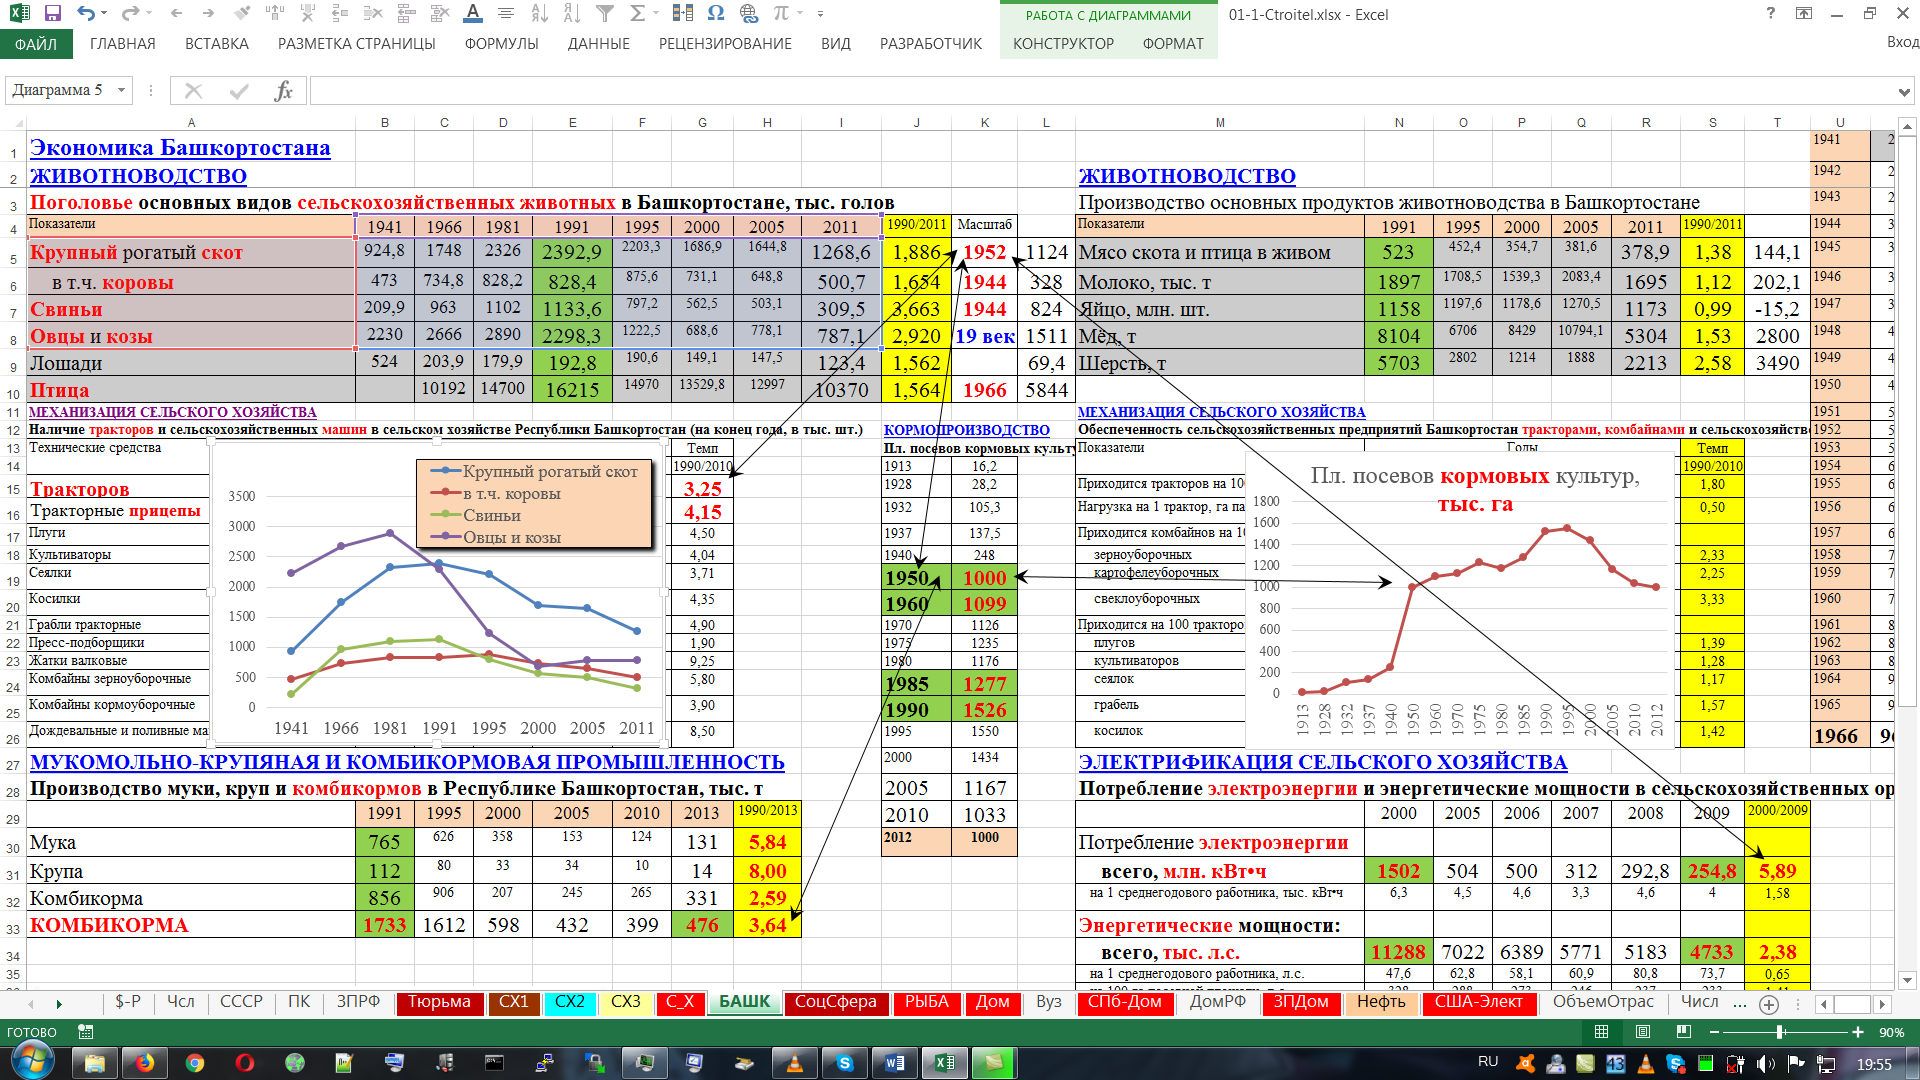1920x1080 pixels.
Task: Open the Undo history dropdown arrow
Action: tap(106, 14)
